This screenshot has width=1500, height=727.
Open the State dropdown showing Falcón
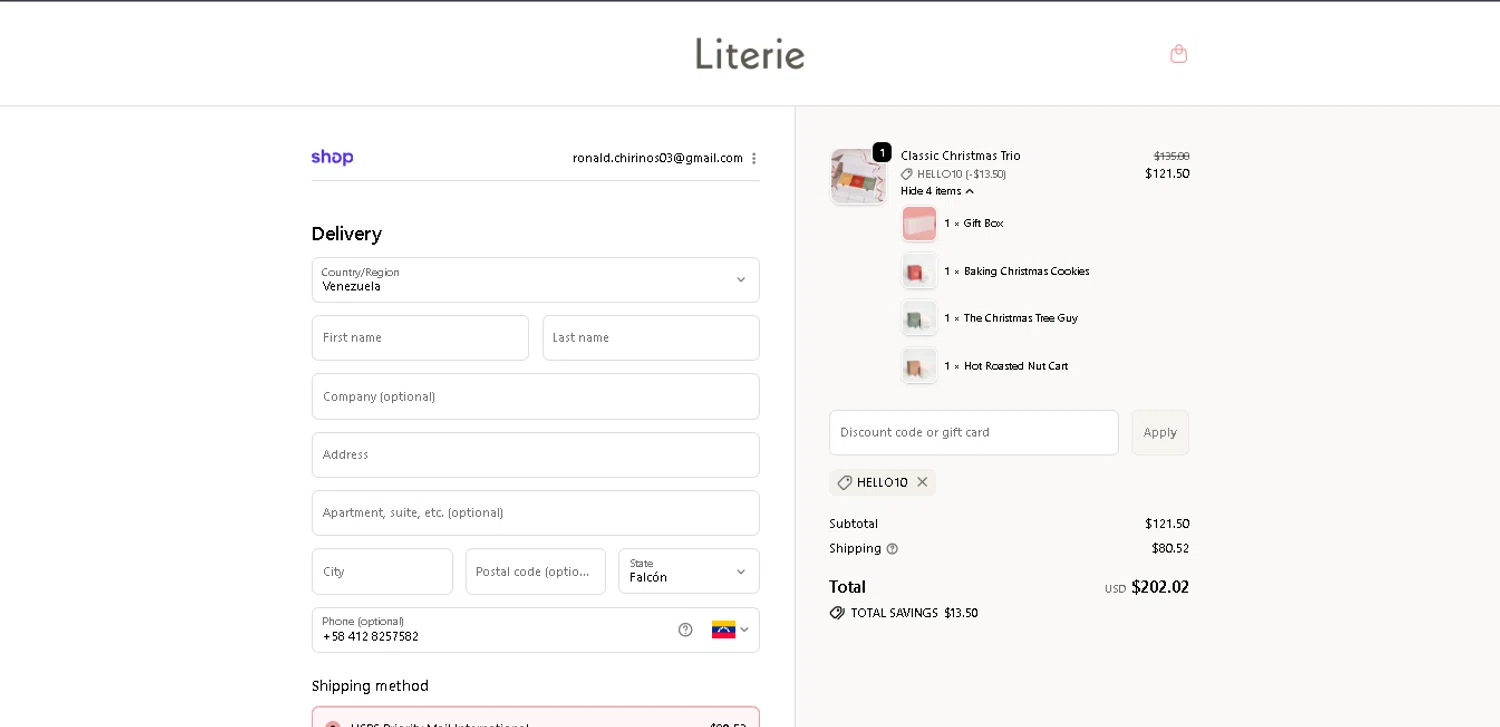(689, 571)
